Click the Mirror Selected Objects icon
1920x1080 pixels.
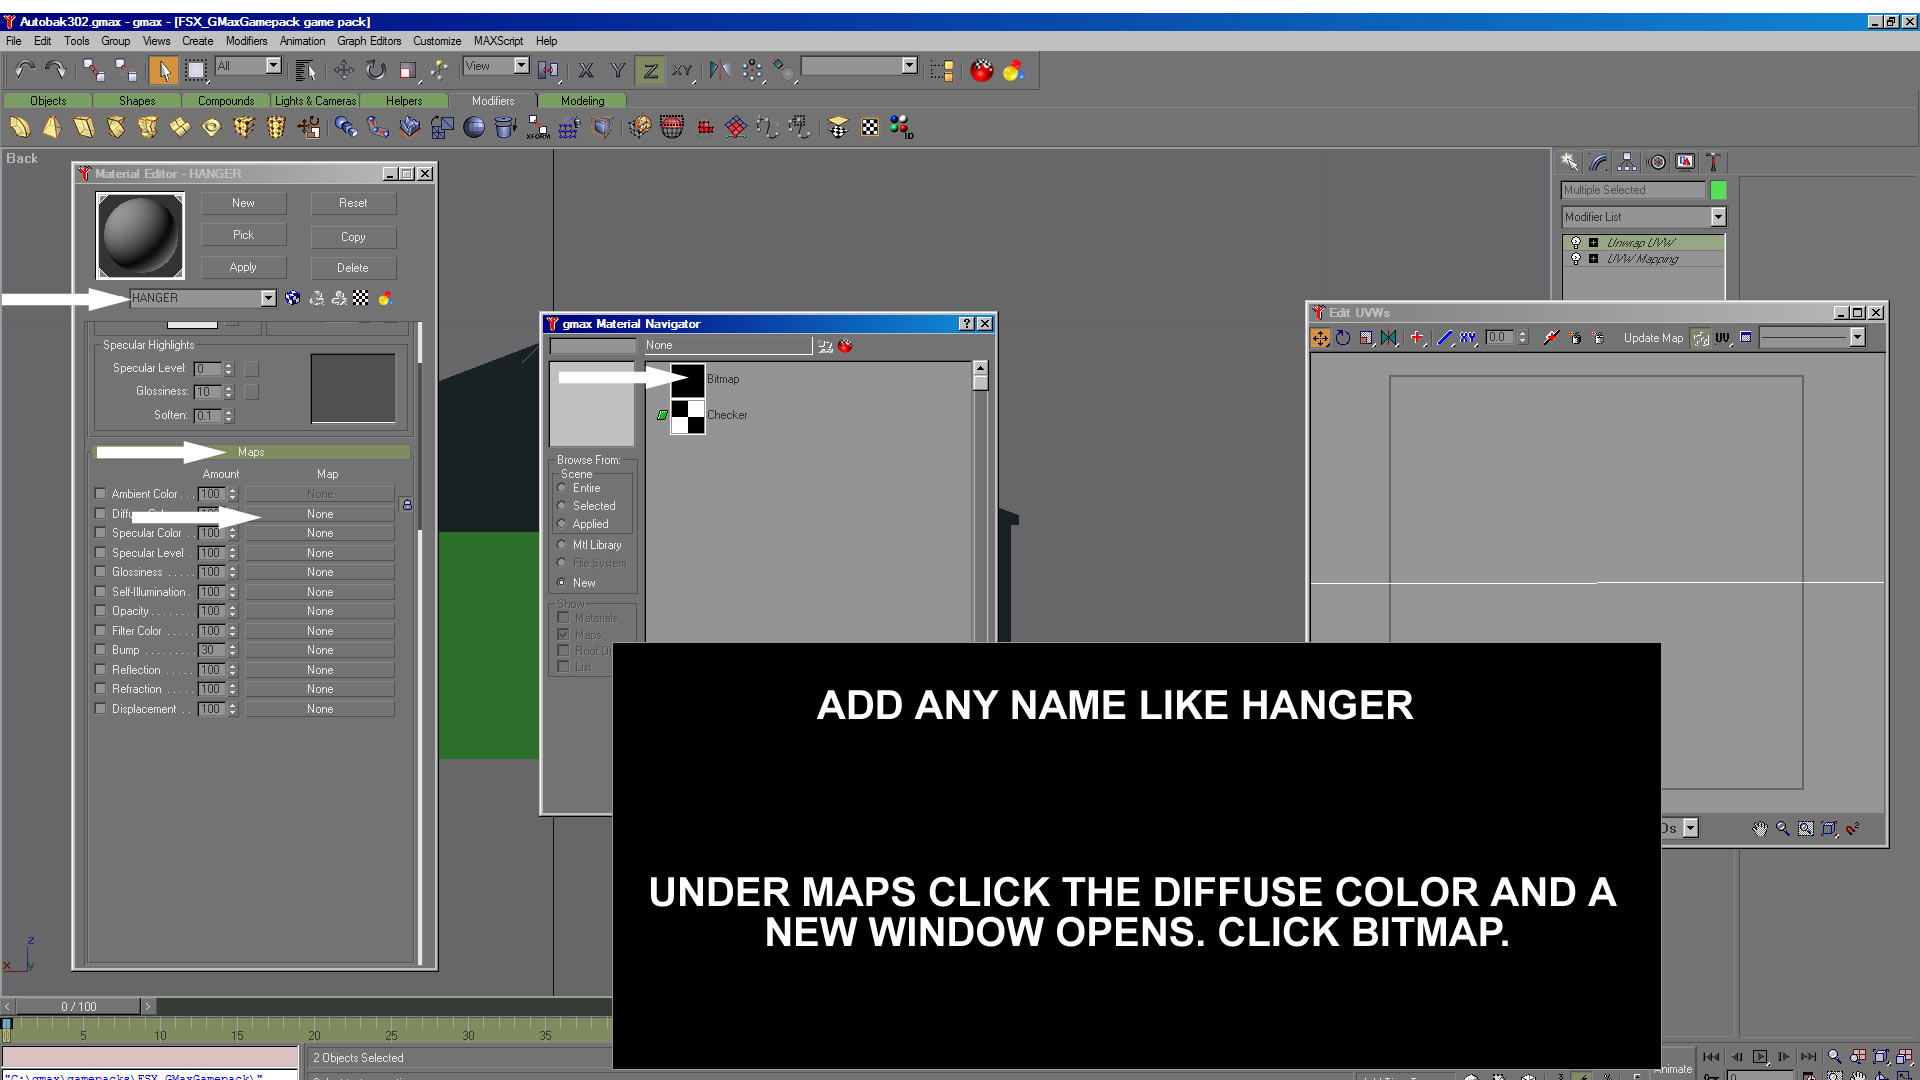719,69
